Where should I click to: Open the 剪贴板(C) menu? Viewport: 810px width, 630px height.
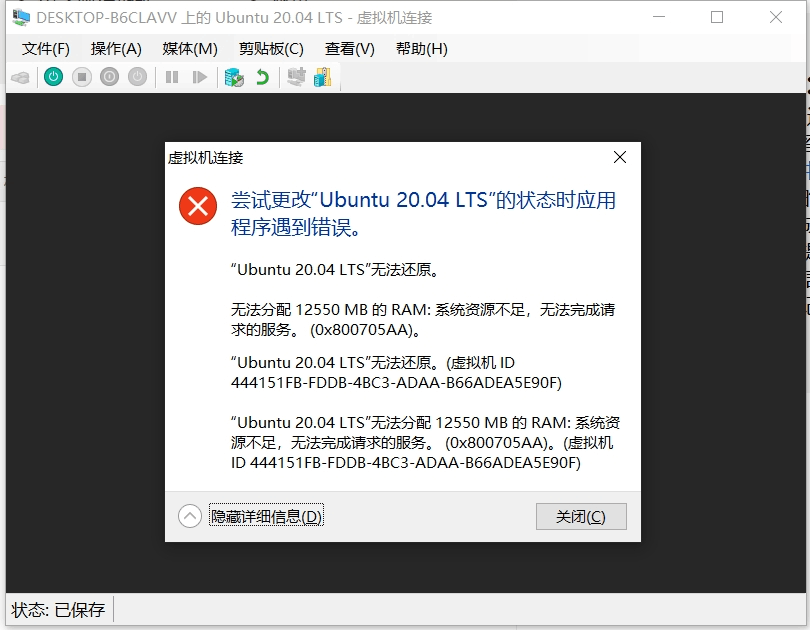click(x=271, y=49)
